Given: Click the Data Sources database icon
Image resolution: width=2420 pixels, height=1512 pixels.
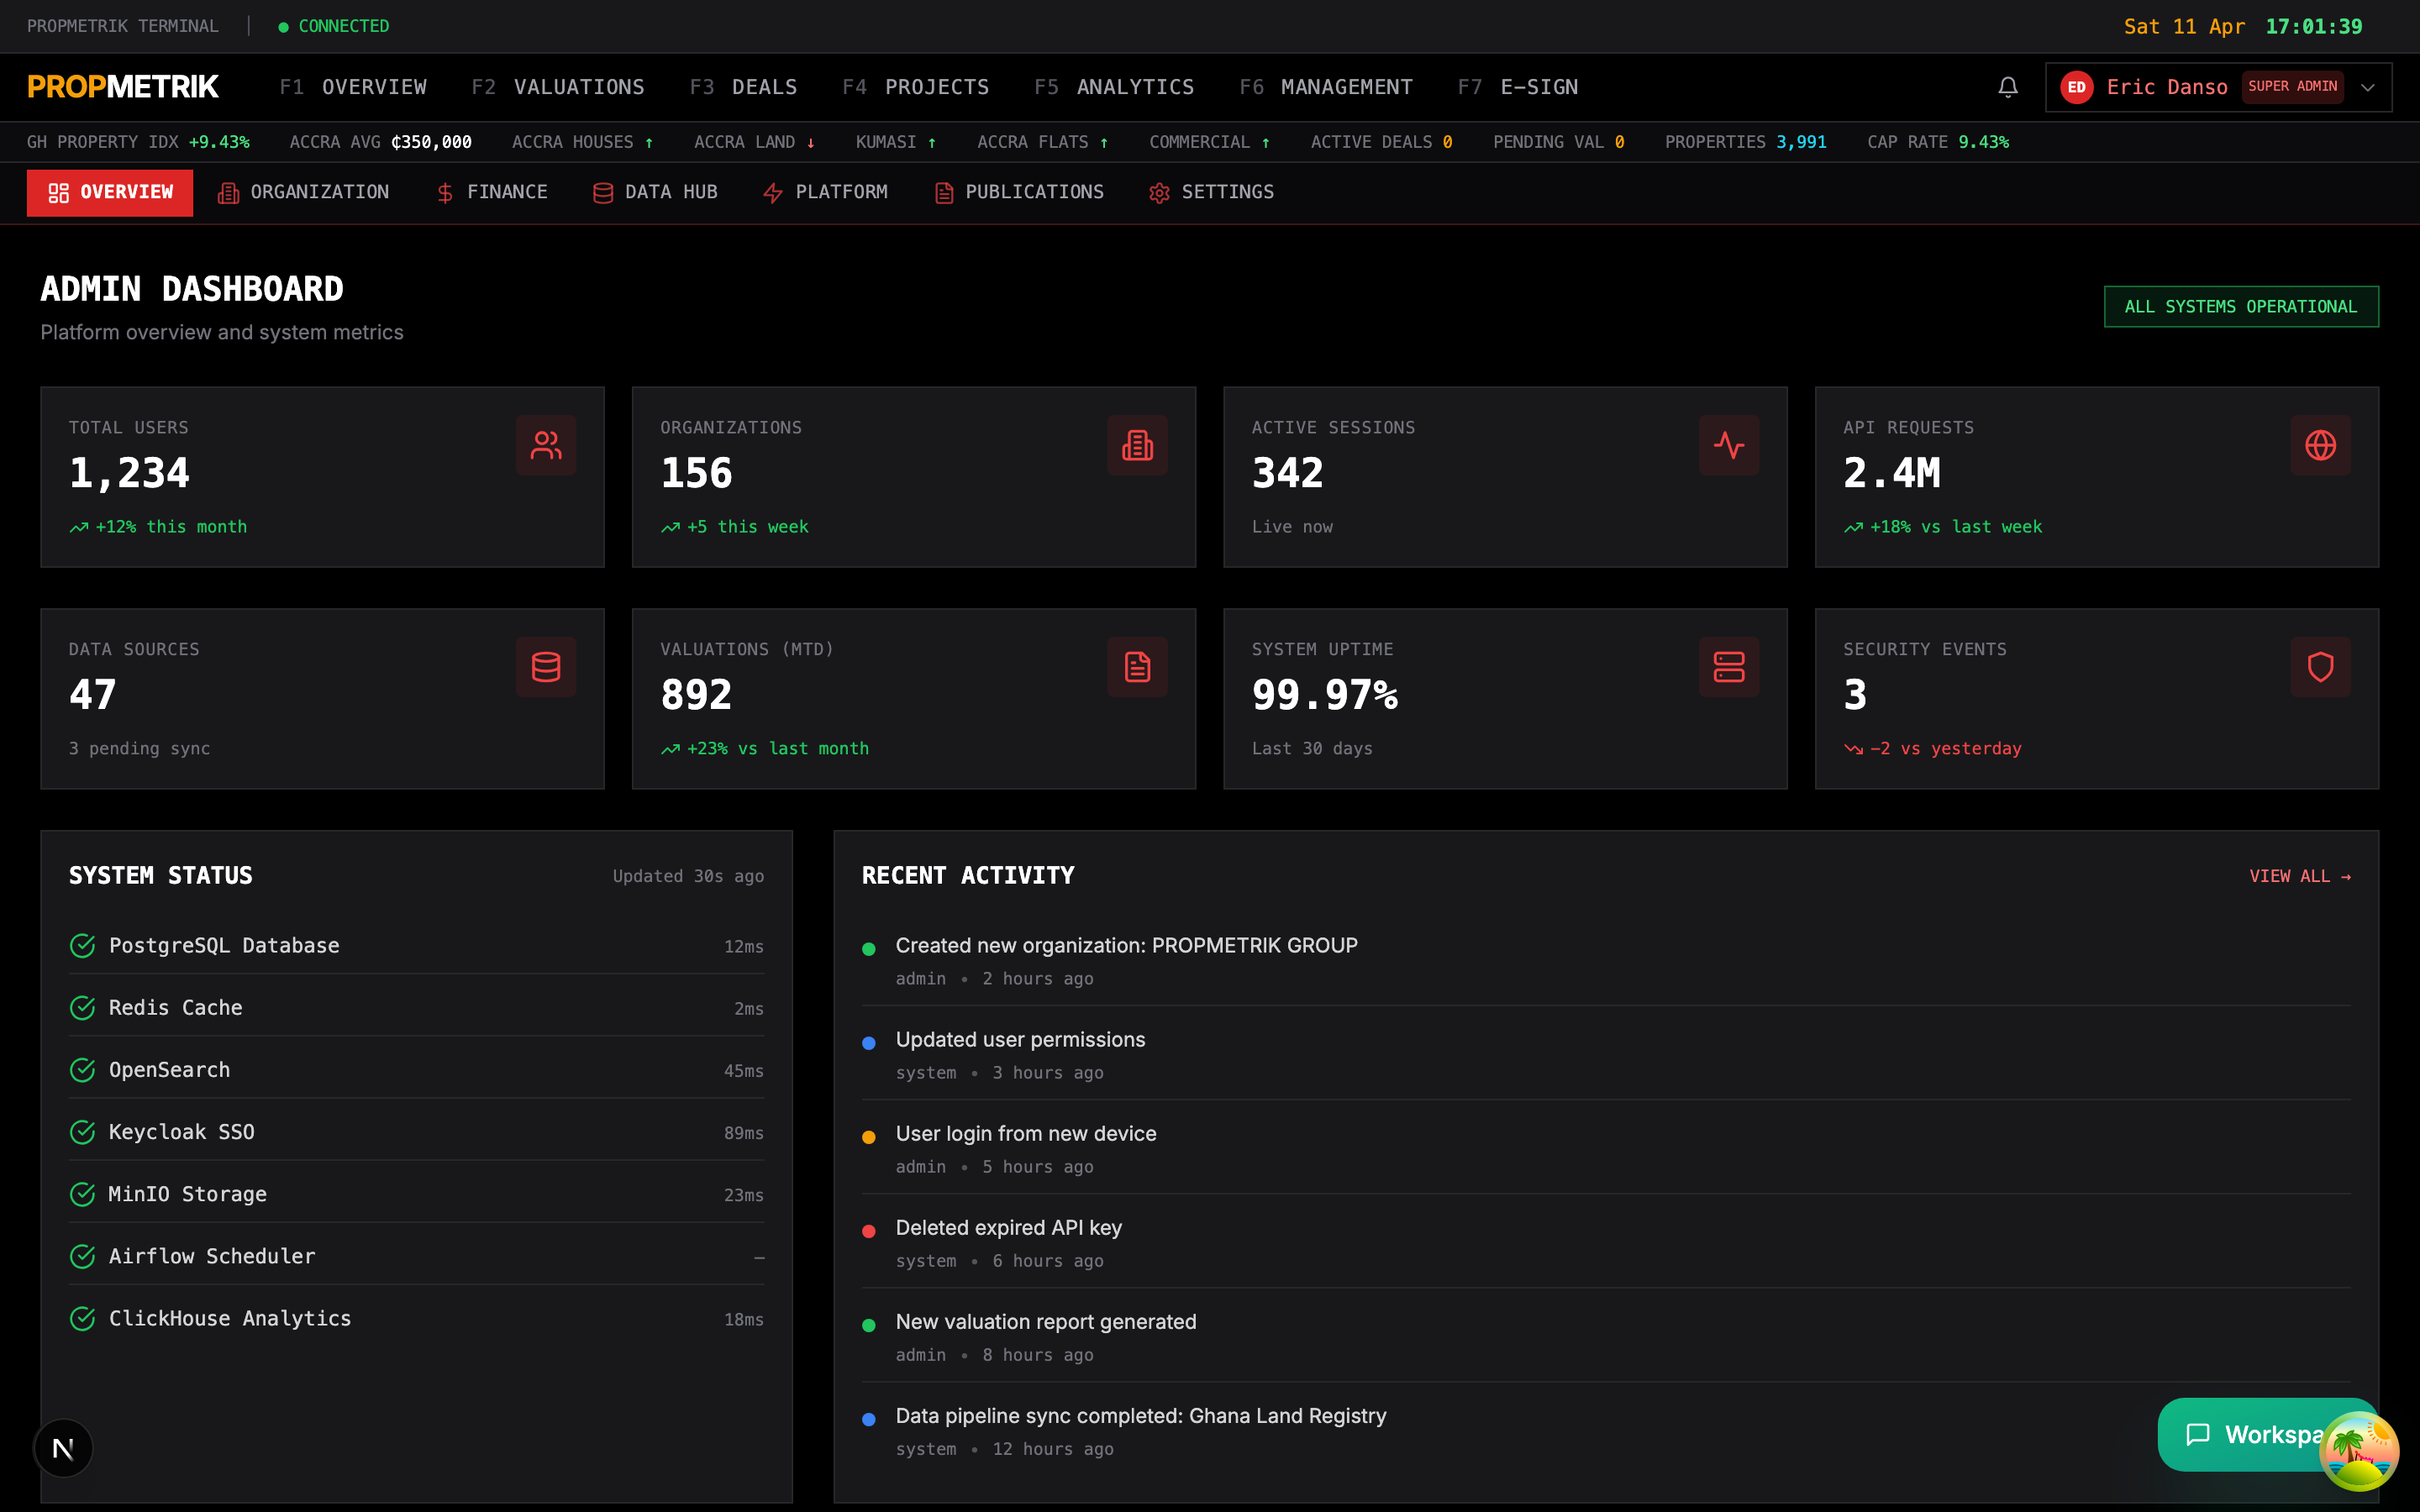Looking at the screenshot, I should point(546,667).
